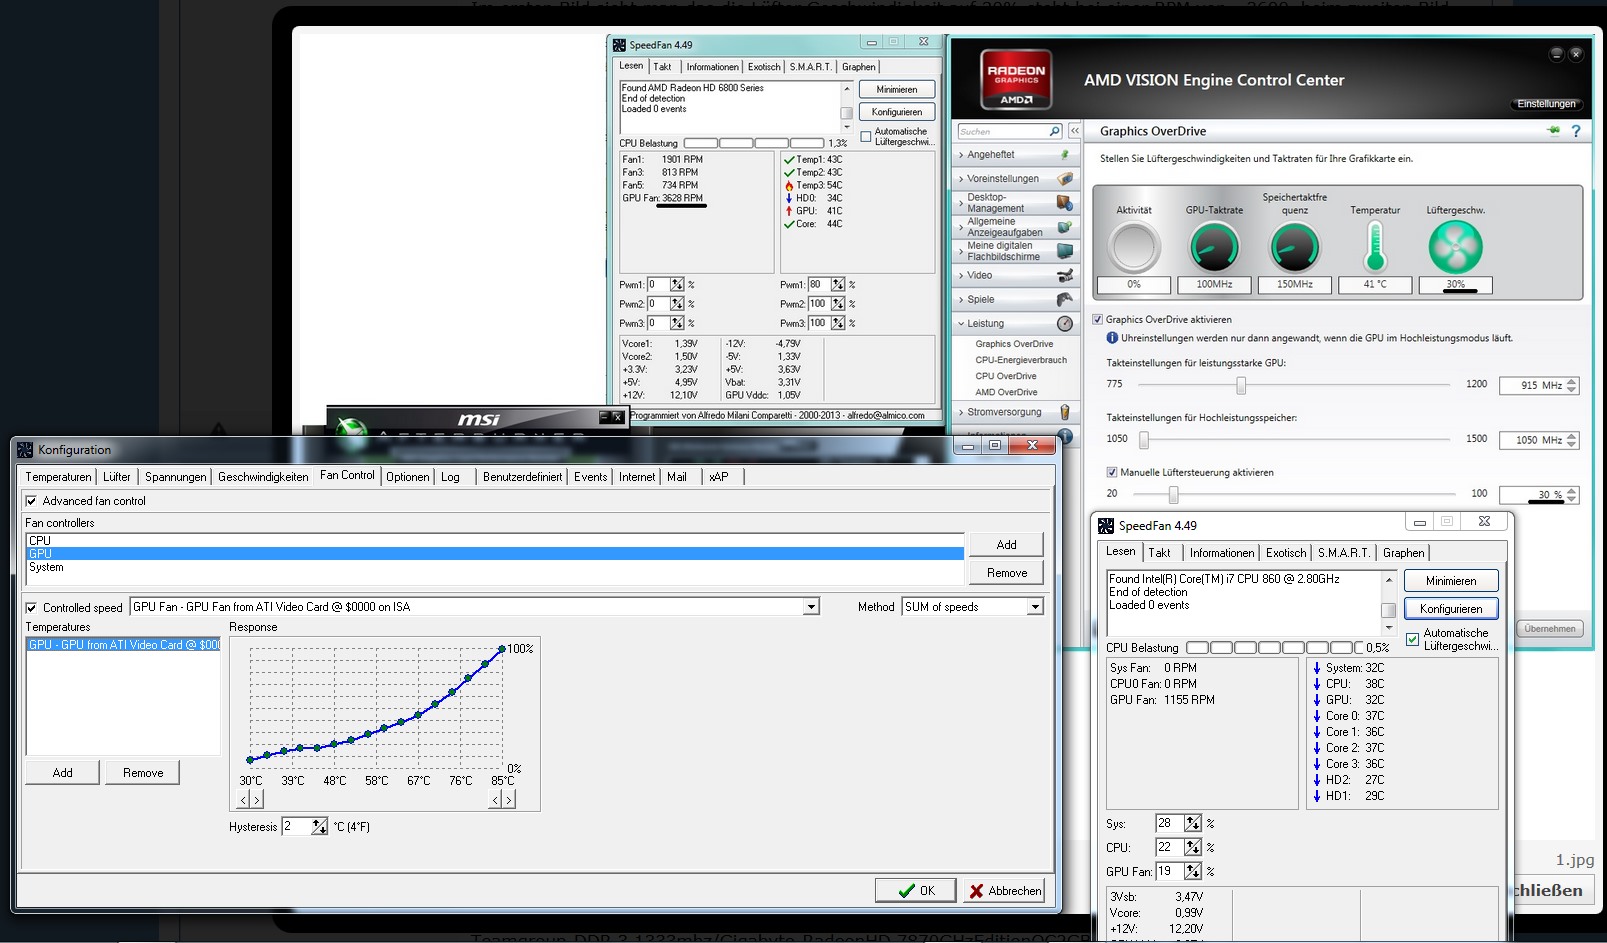This screenshot has width=1607, height=943.
Task: Click Abbrechen button in Konfiguration
Action: [1004, 890]
